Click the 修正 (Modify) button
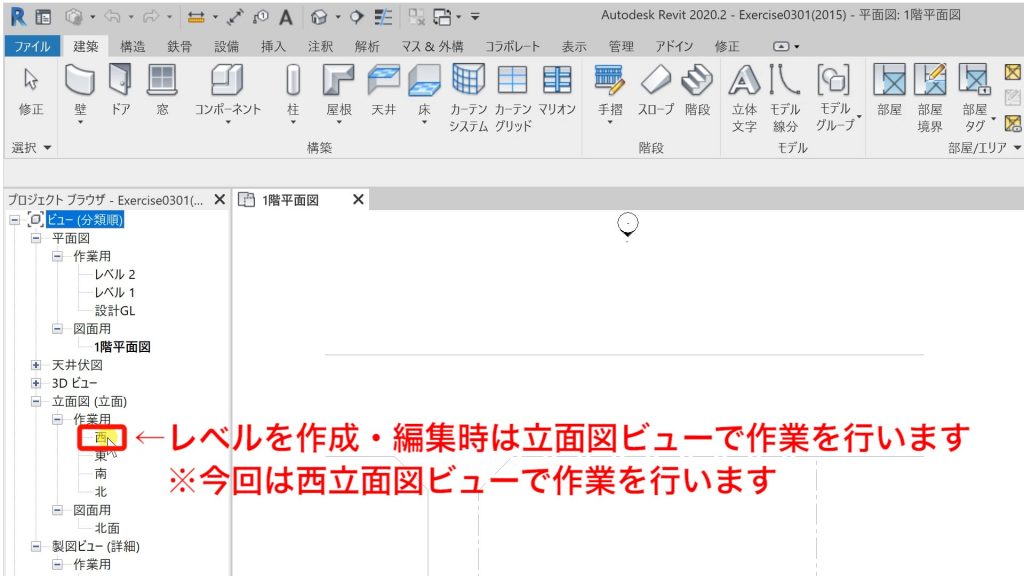 (30, 90)
